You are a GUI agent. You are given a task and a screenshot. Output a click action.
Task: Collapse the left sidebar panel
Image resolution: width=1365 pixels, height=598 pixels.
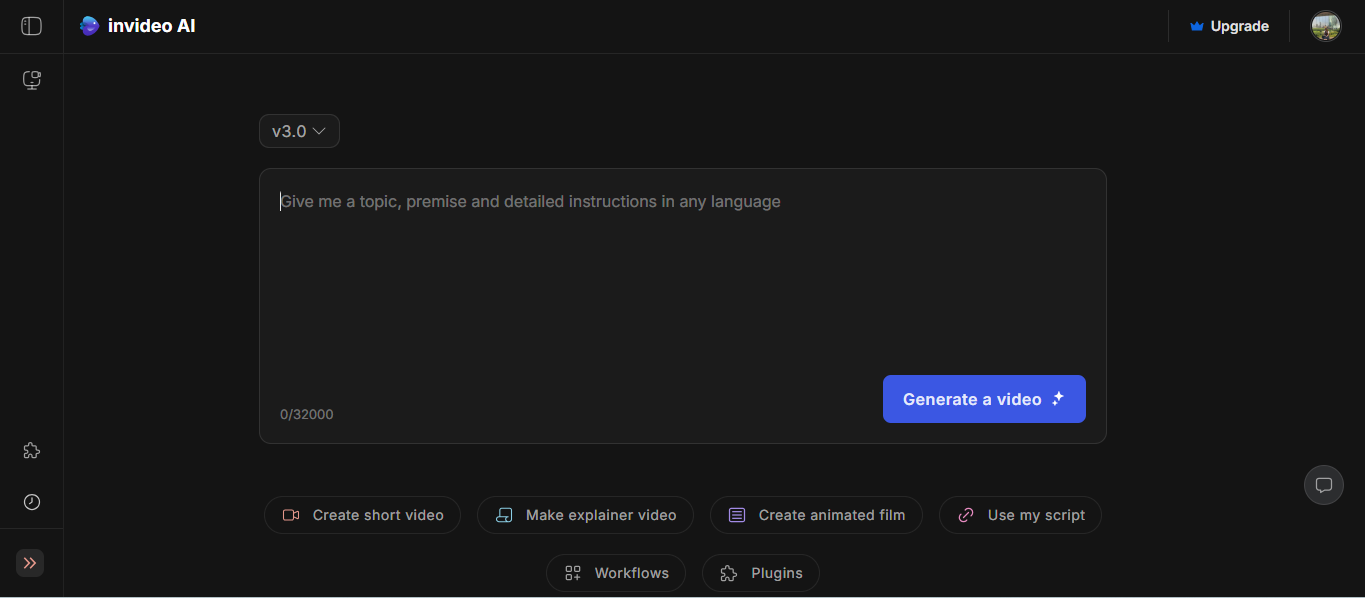click(x=31, y=26)
